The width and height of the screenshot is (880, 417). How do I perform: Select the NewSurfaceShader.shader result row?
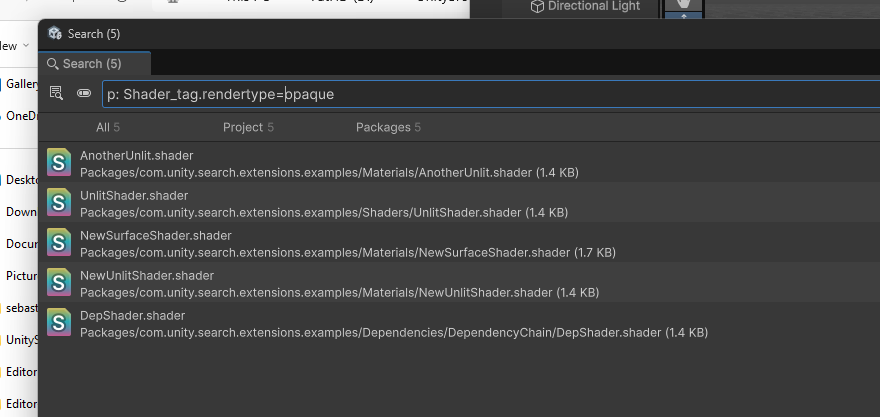(x=400, y=243)
